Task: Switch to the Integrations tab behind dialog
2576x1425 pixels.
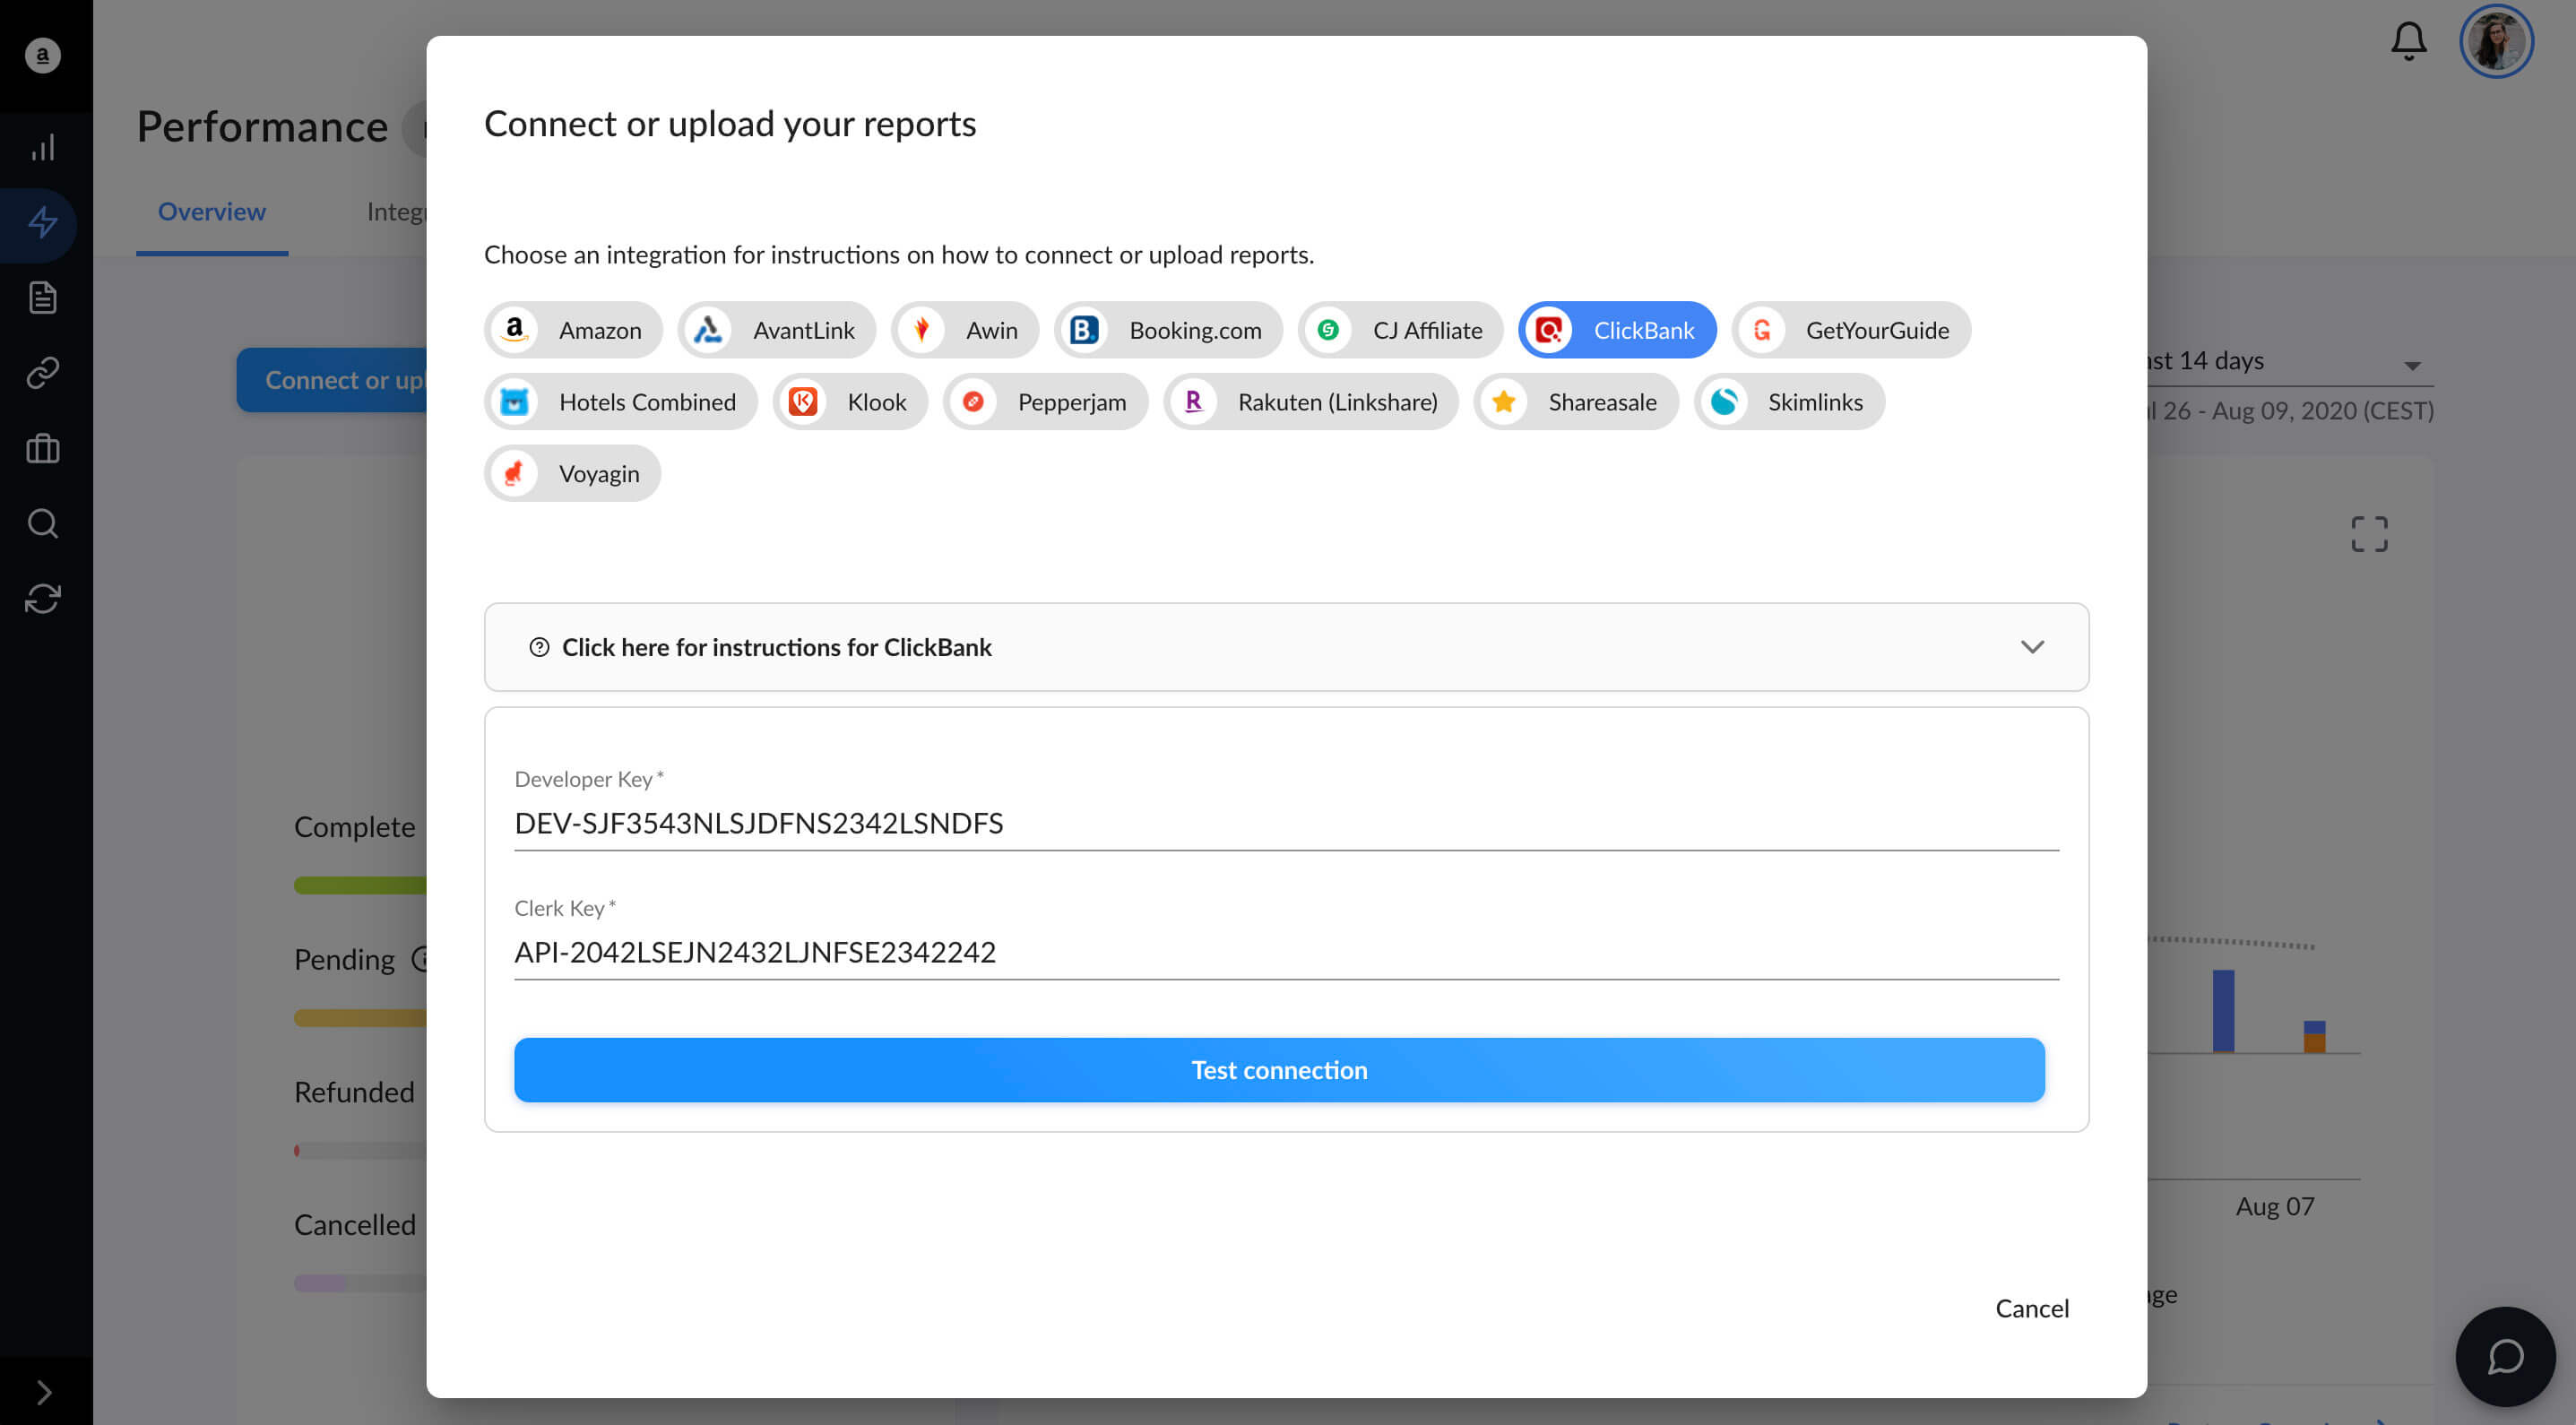Action: 396,212
